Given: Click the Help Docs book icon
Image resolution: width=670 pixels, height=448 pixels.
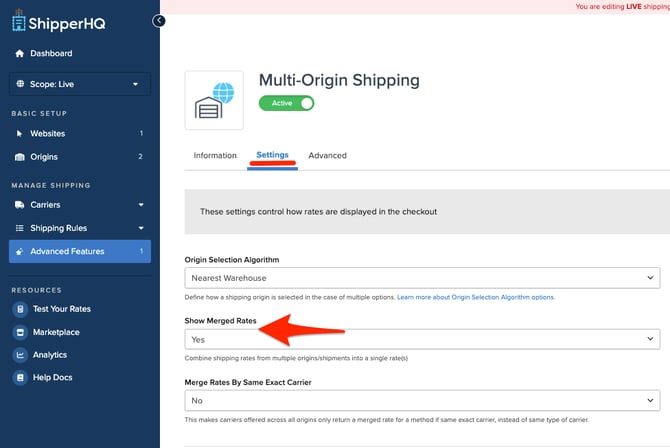Looking at the screenshot, I should (x=19, y=378).
